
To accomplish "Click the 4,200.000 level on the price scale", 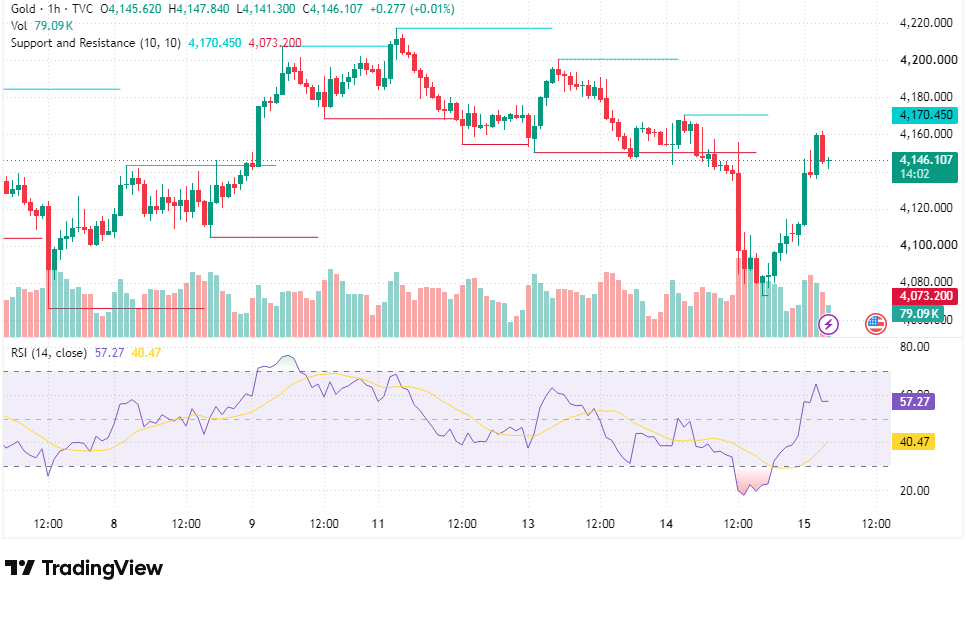I will pyautogui.click(x=928, y=60).
